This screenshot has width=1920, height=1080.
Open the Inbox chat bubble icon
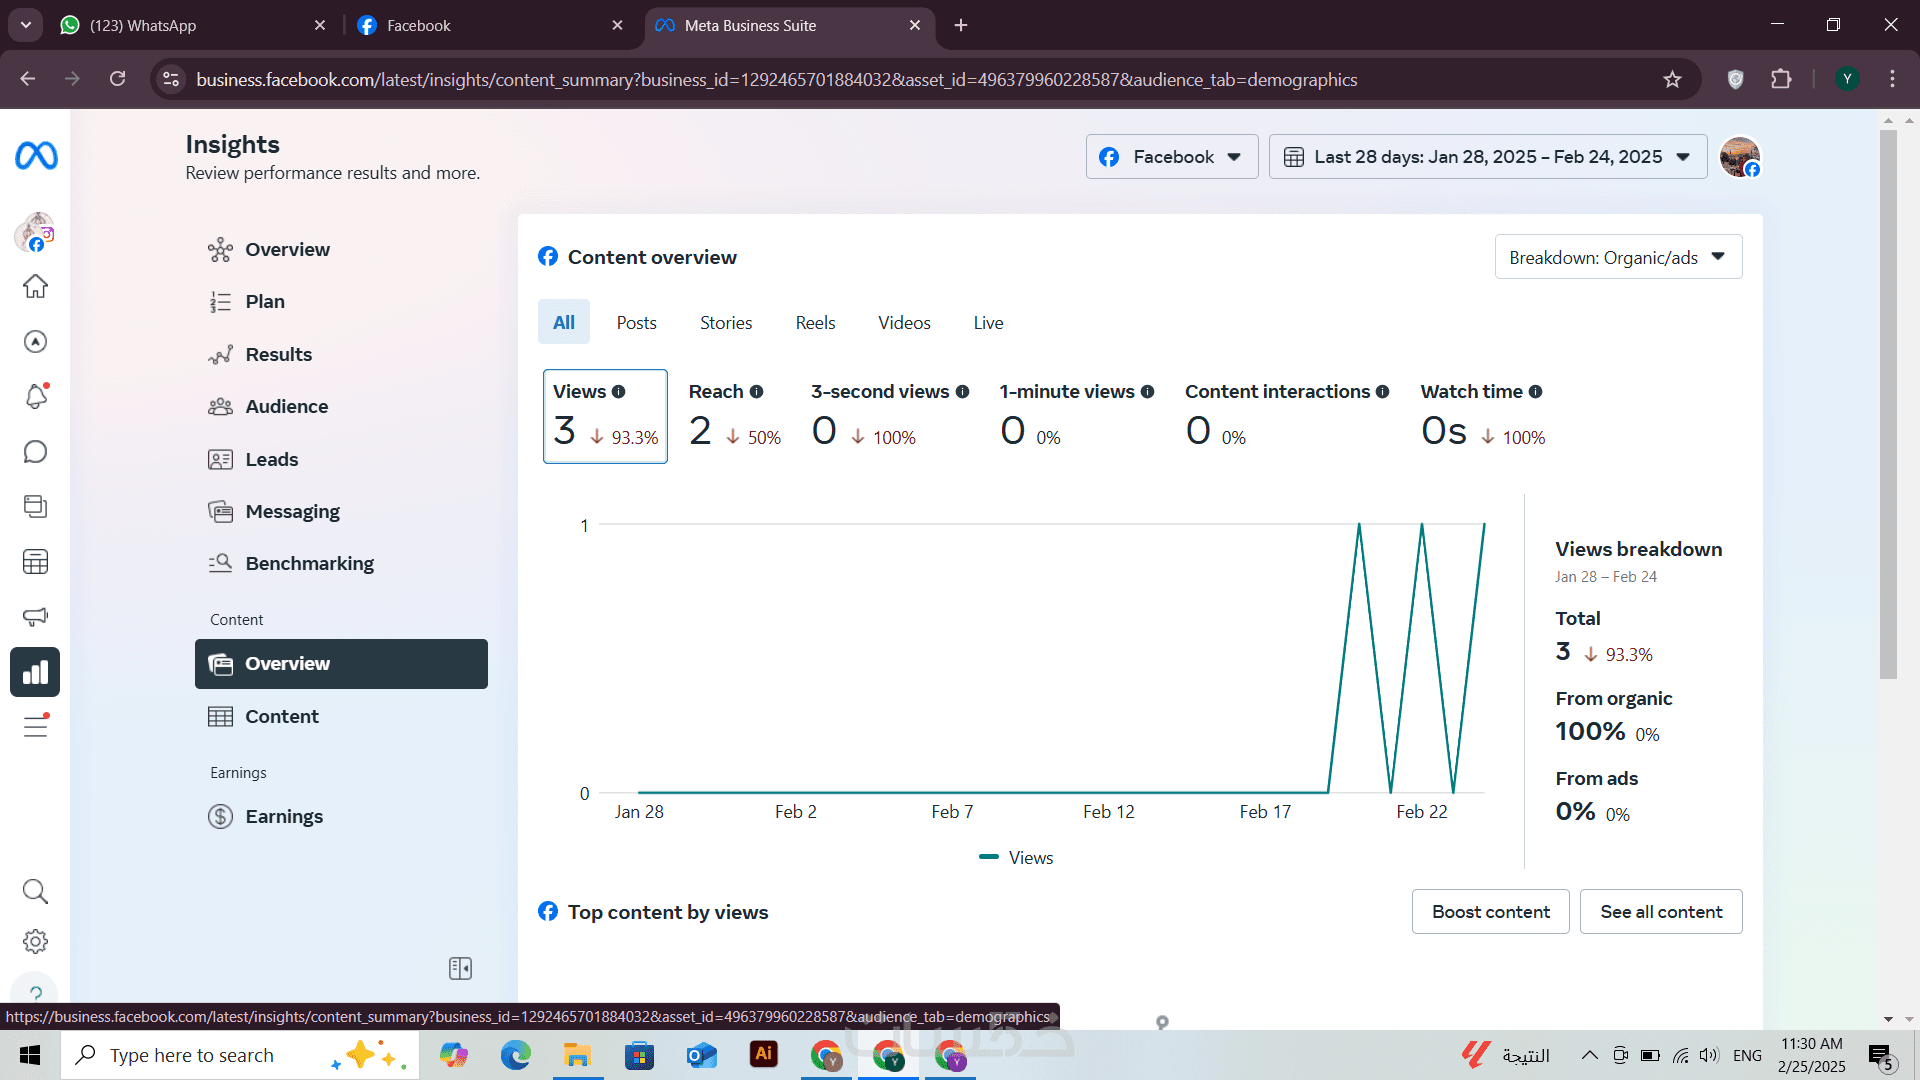(35, 452)
